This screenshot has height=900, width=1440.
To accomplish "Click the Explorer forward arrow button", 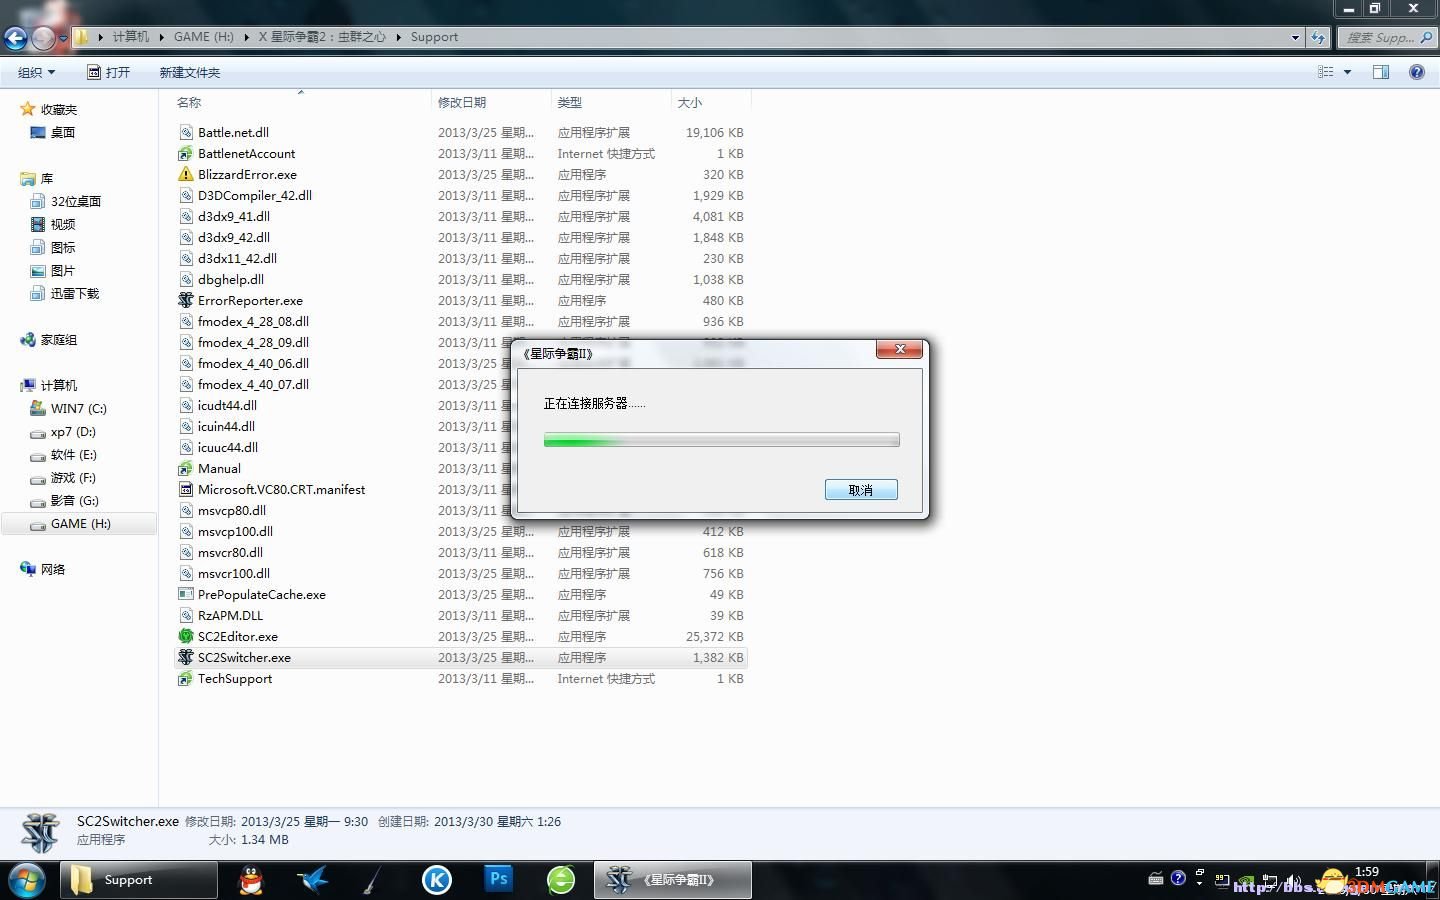I will coord(43,38).
